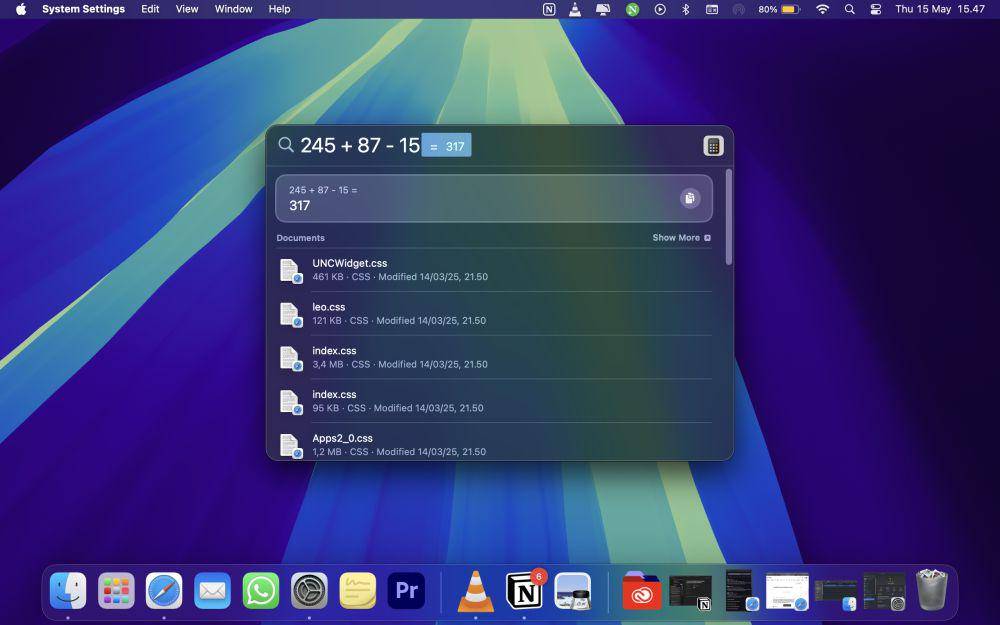1000x625 pixels.
Task: Open the Wi-Fi status menu
Action: (x=823, y=9)
